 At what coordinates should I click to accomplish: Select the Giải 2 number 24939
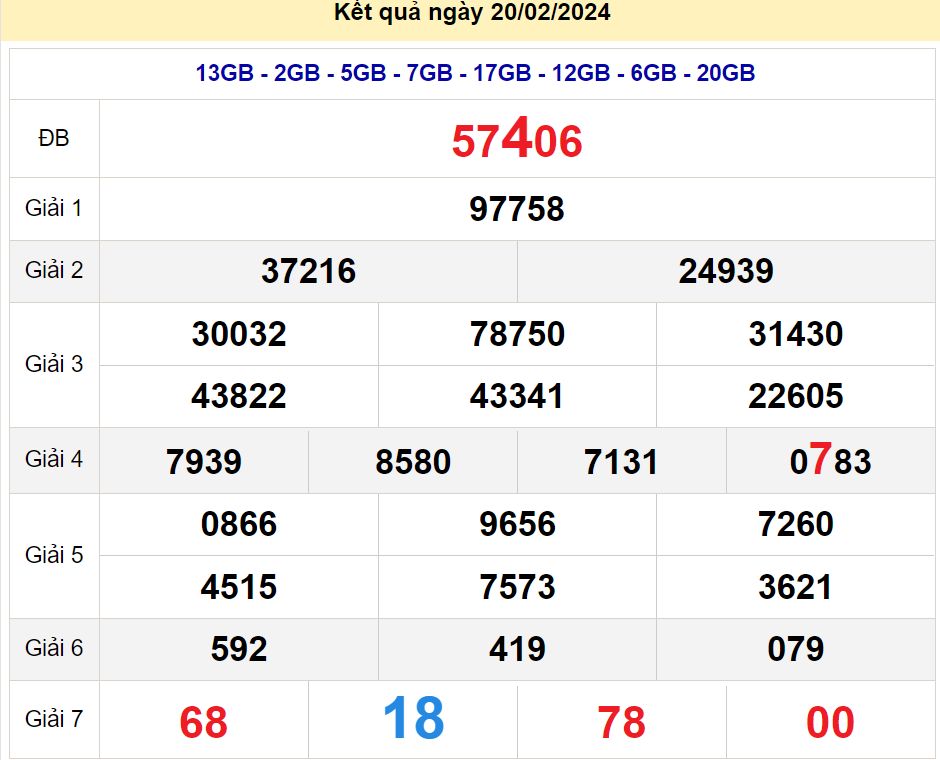[726, 271]
